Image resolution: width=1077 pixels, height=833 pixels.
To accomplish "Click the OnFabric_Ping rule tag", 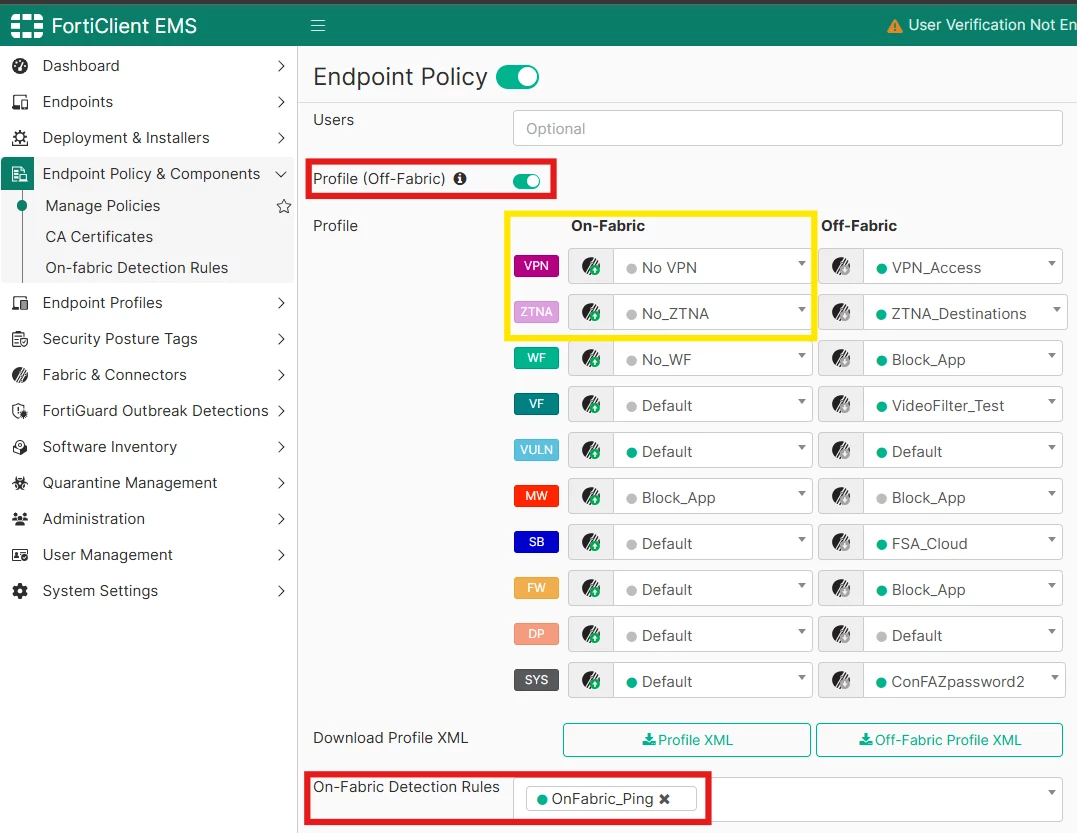I will click(611, 799).
